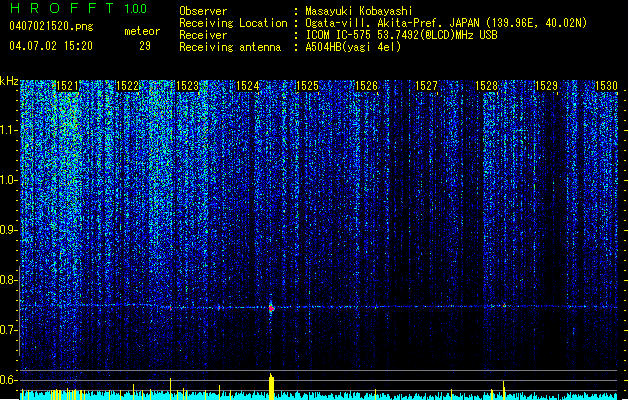This screenshot has height=400, width=629.
Task: Click the 1529 time marker
Action: tap(546, 86)
